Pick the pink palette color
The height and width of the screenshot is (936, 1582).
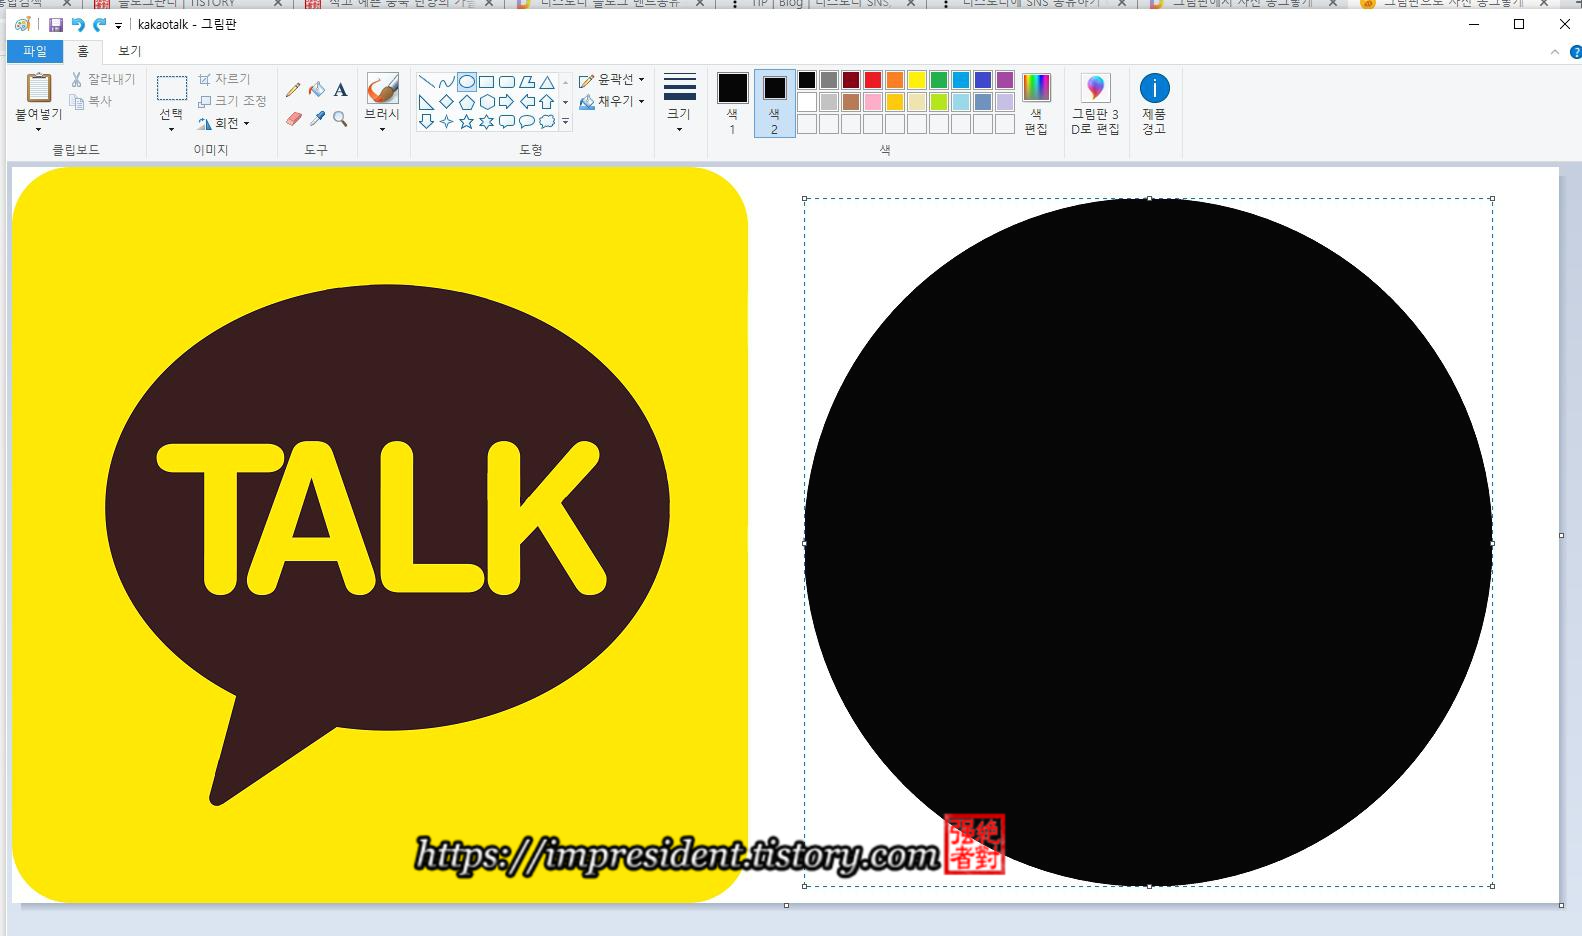coord(873,102)
